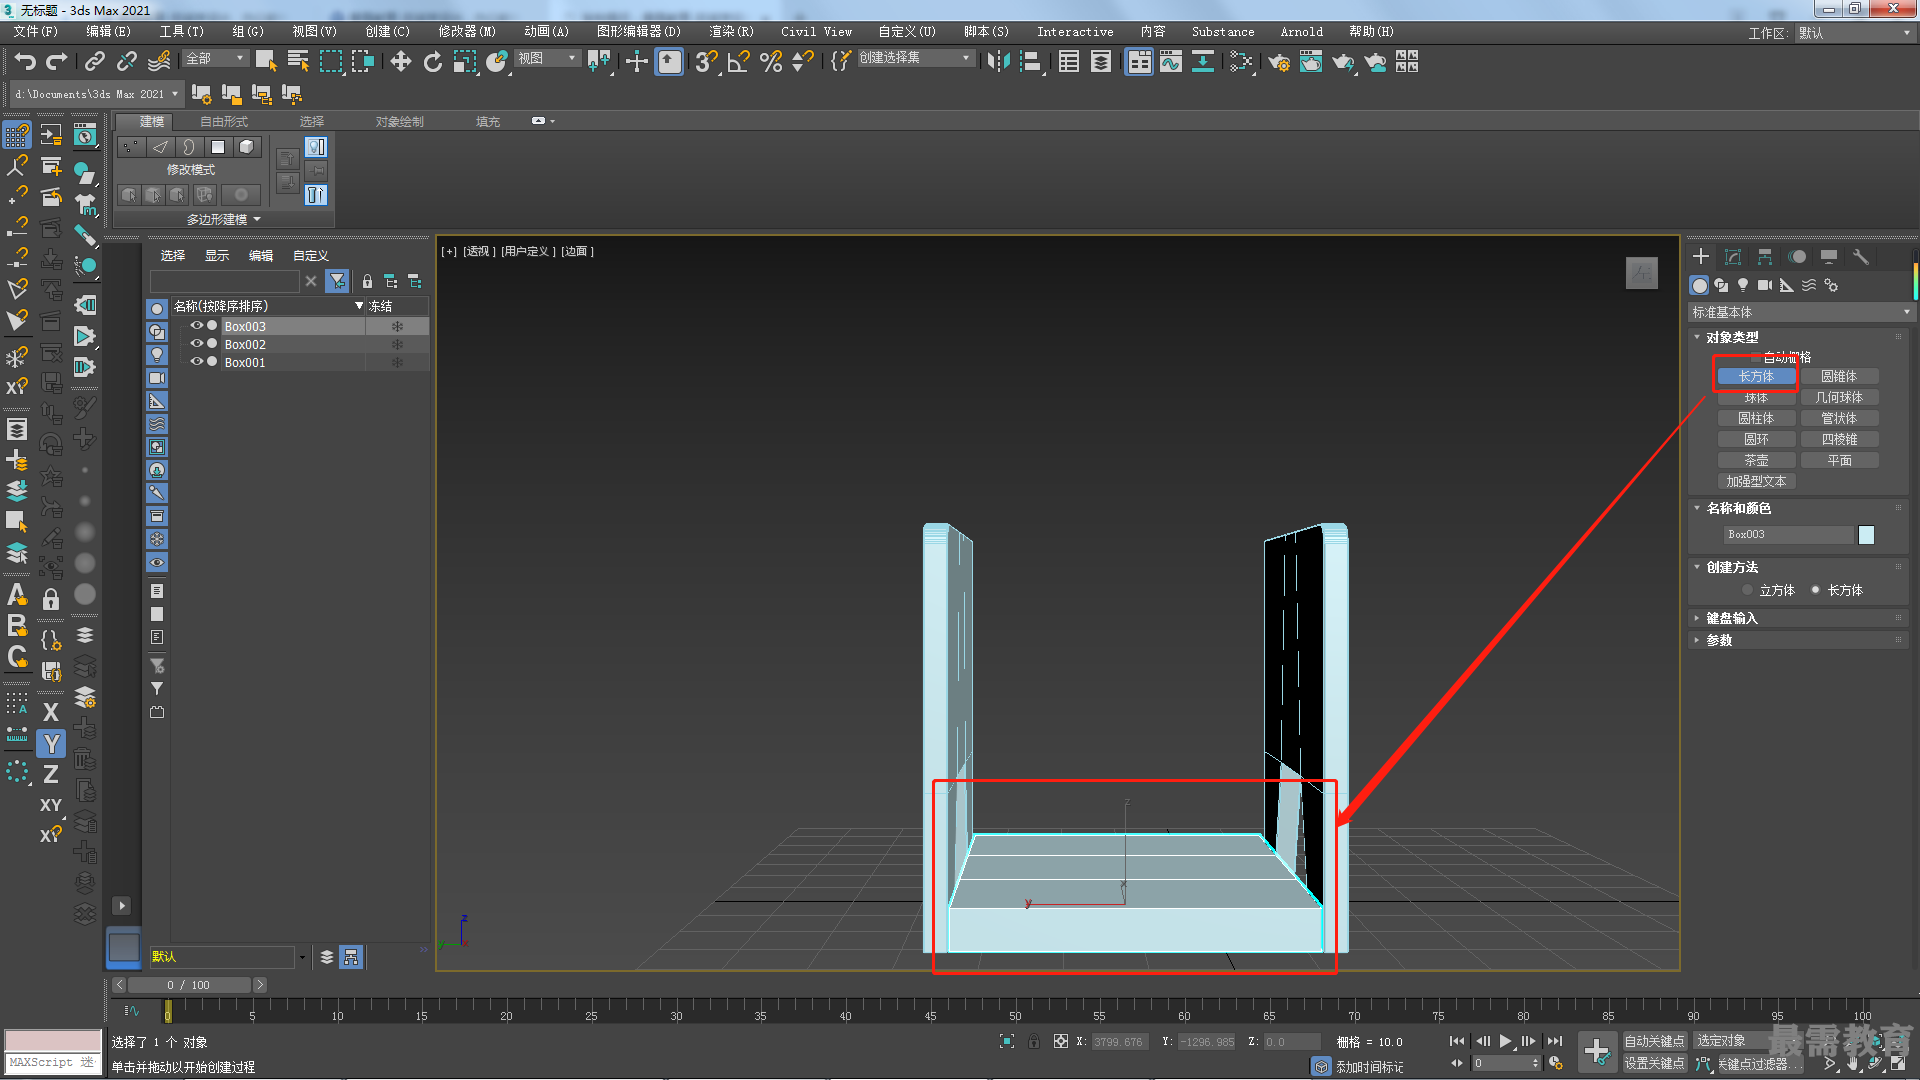Open the 渲染(R) menu
This screenshot has height=1080, width=1920.
pyautogui.click(x=731, y=32)
